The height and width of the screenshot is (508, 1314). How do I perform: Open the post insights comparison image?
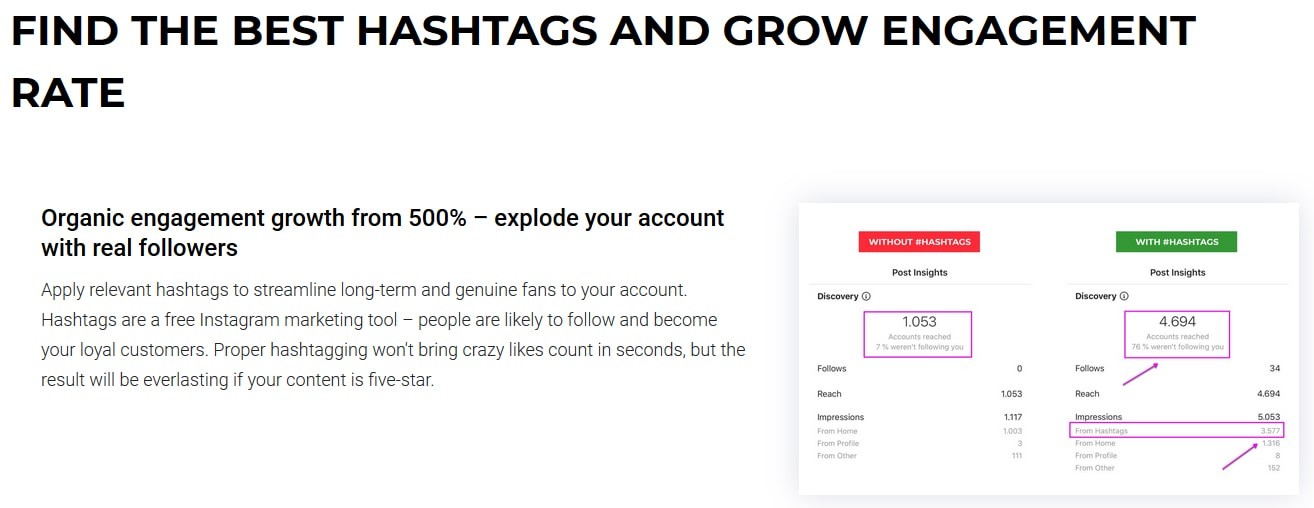(1048, 348)
